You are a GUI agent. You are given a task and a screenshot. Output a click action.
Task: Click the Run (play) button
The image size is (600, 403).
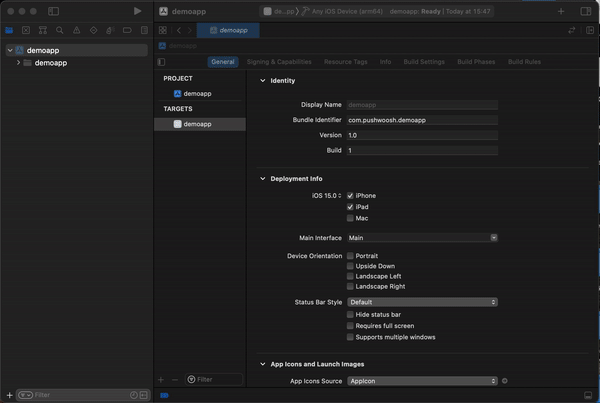[137, 11]
